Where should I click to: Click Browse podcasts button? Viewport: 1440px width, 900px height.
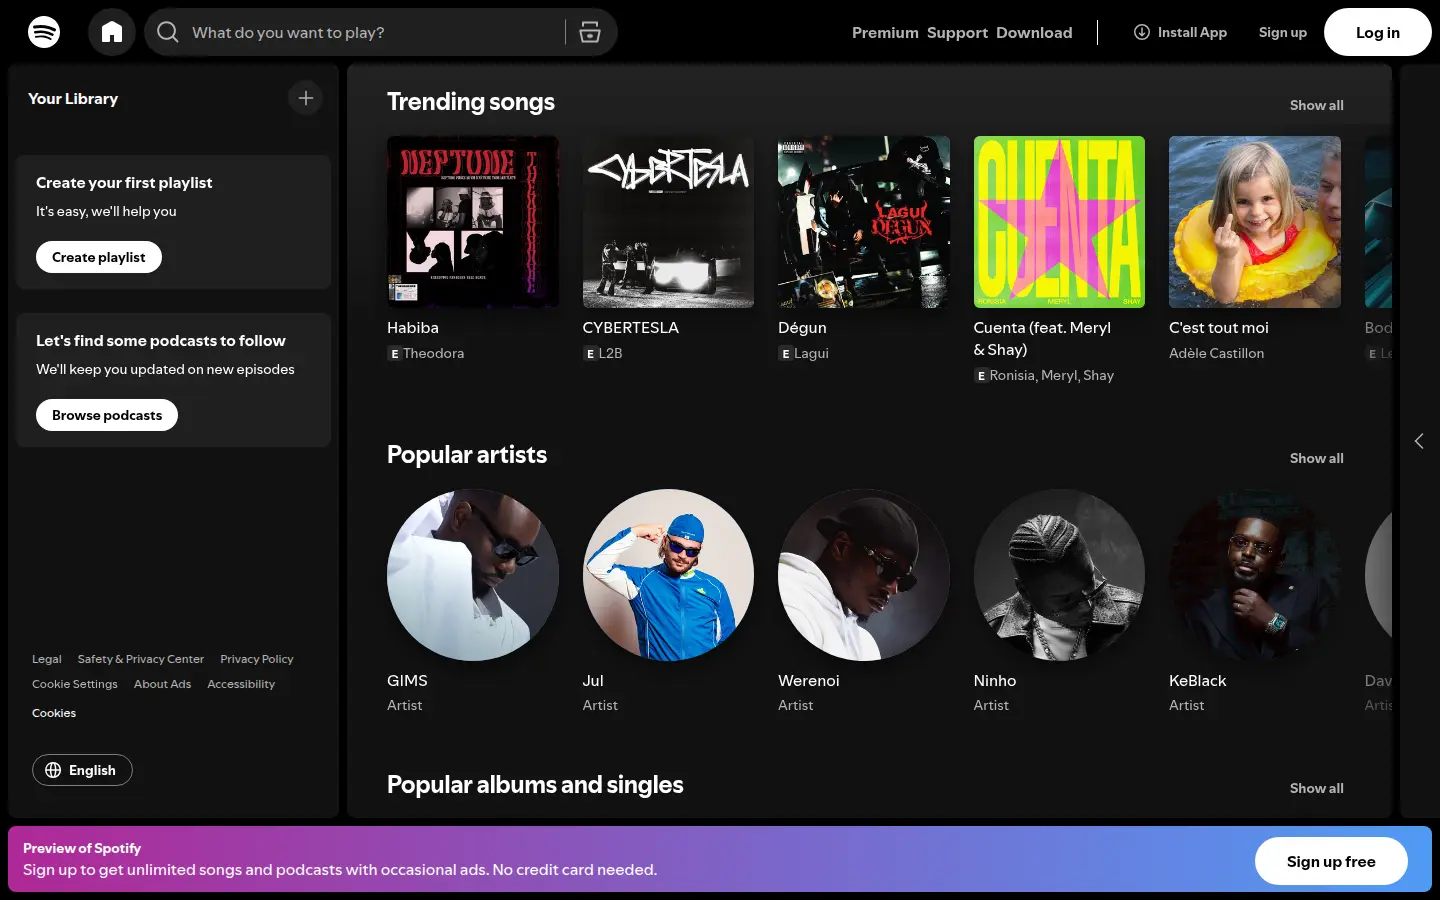107,415
